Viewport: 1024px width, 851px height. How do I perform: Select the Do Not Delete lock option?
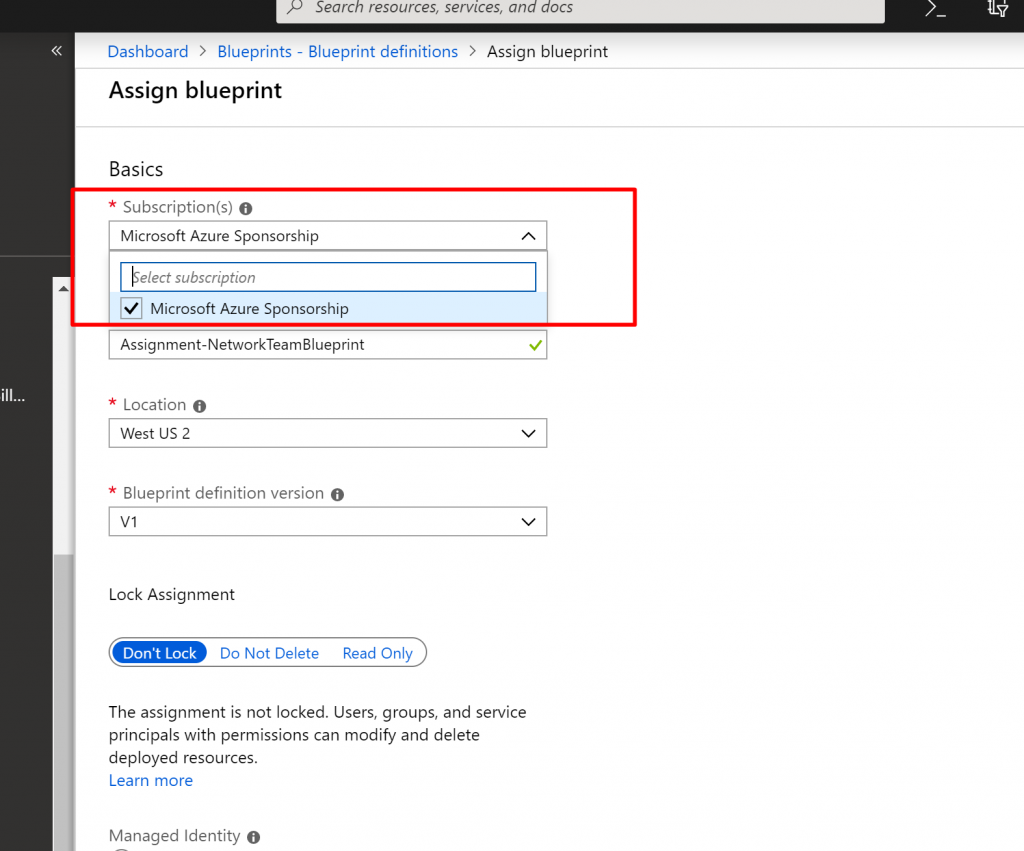coord(269,653)
